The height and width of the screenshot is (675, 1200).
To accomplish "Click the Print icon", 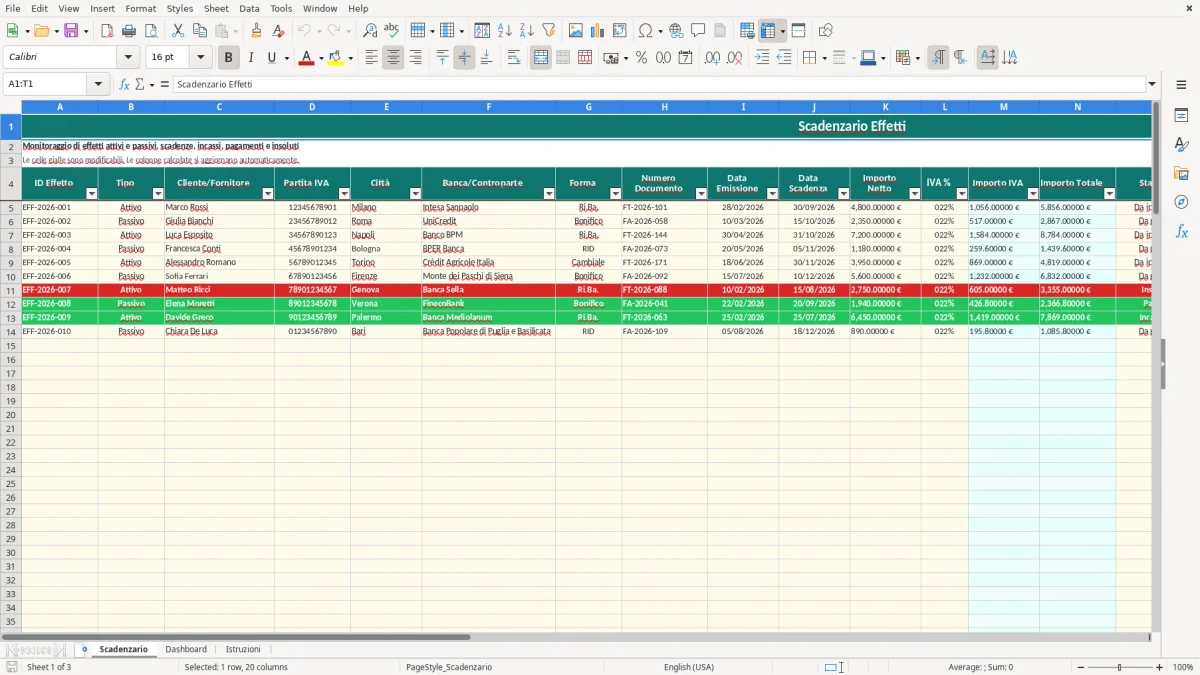I will pyautogui.click(x=129, y=31).
